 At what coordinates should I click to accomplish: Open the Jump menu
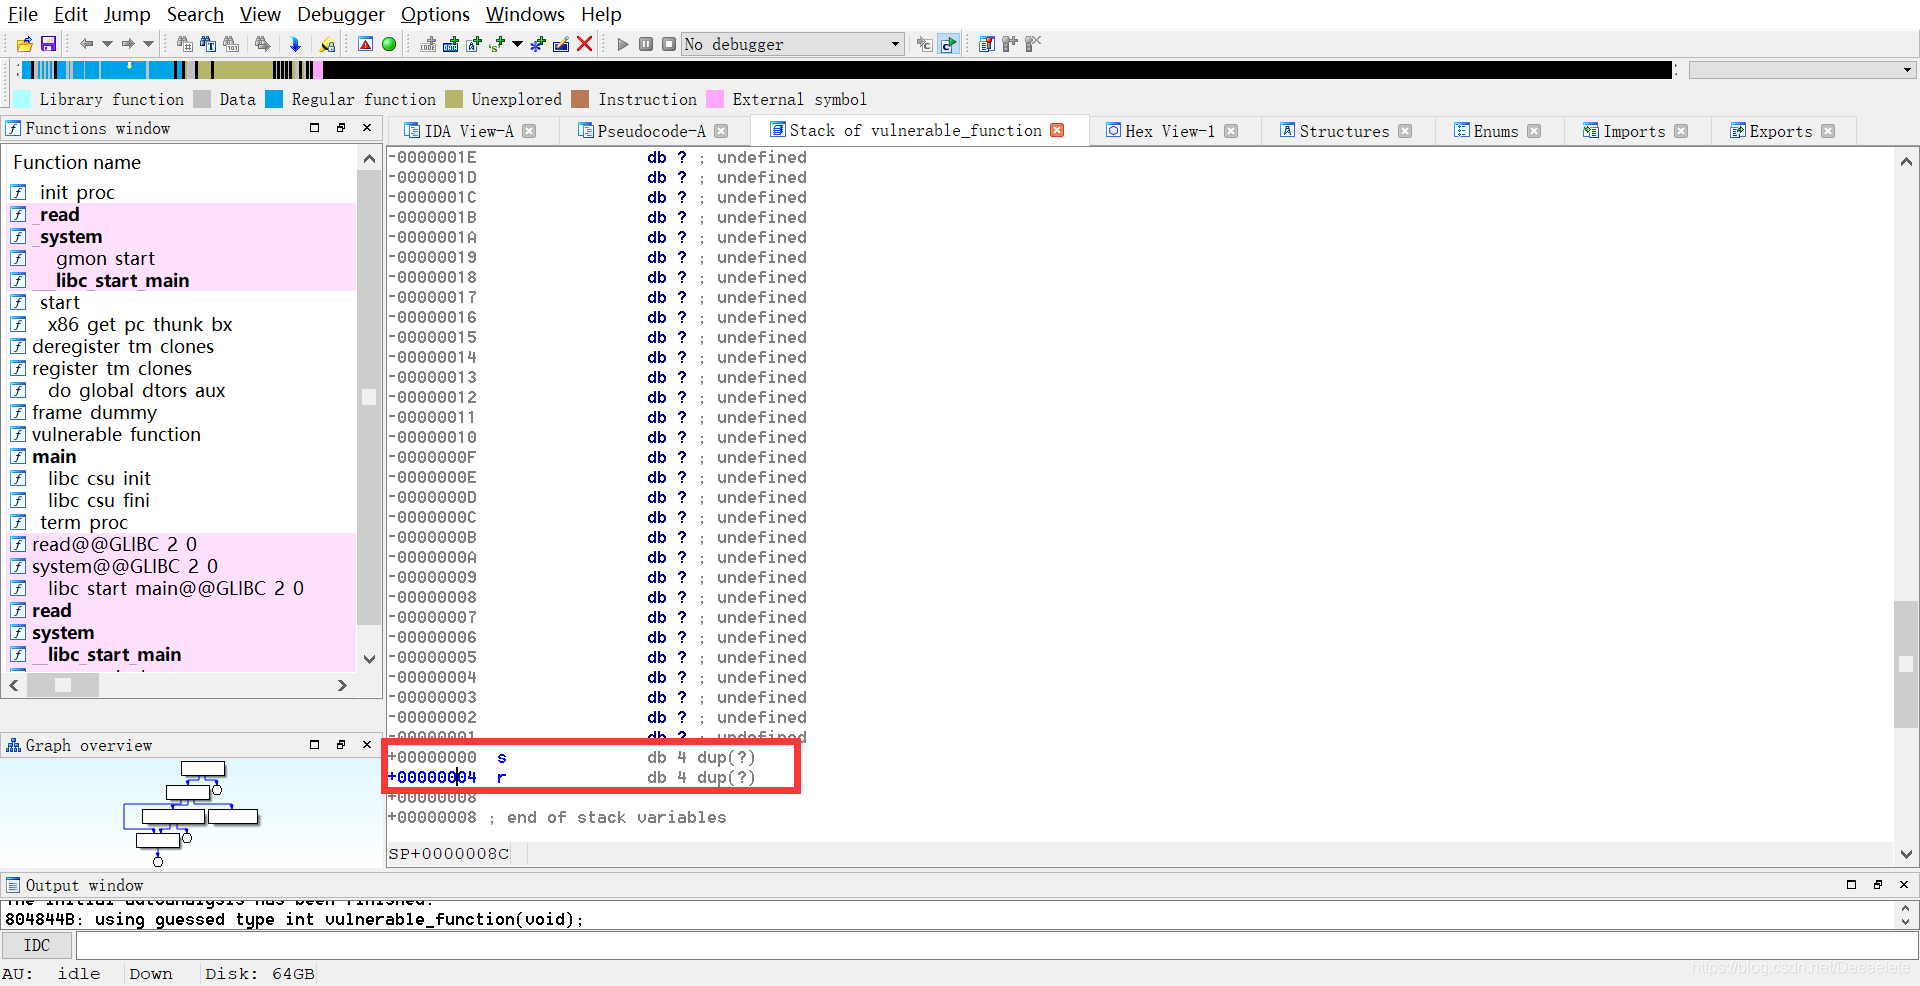(127, 14)
